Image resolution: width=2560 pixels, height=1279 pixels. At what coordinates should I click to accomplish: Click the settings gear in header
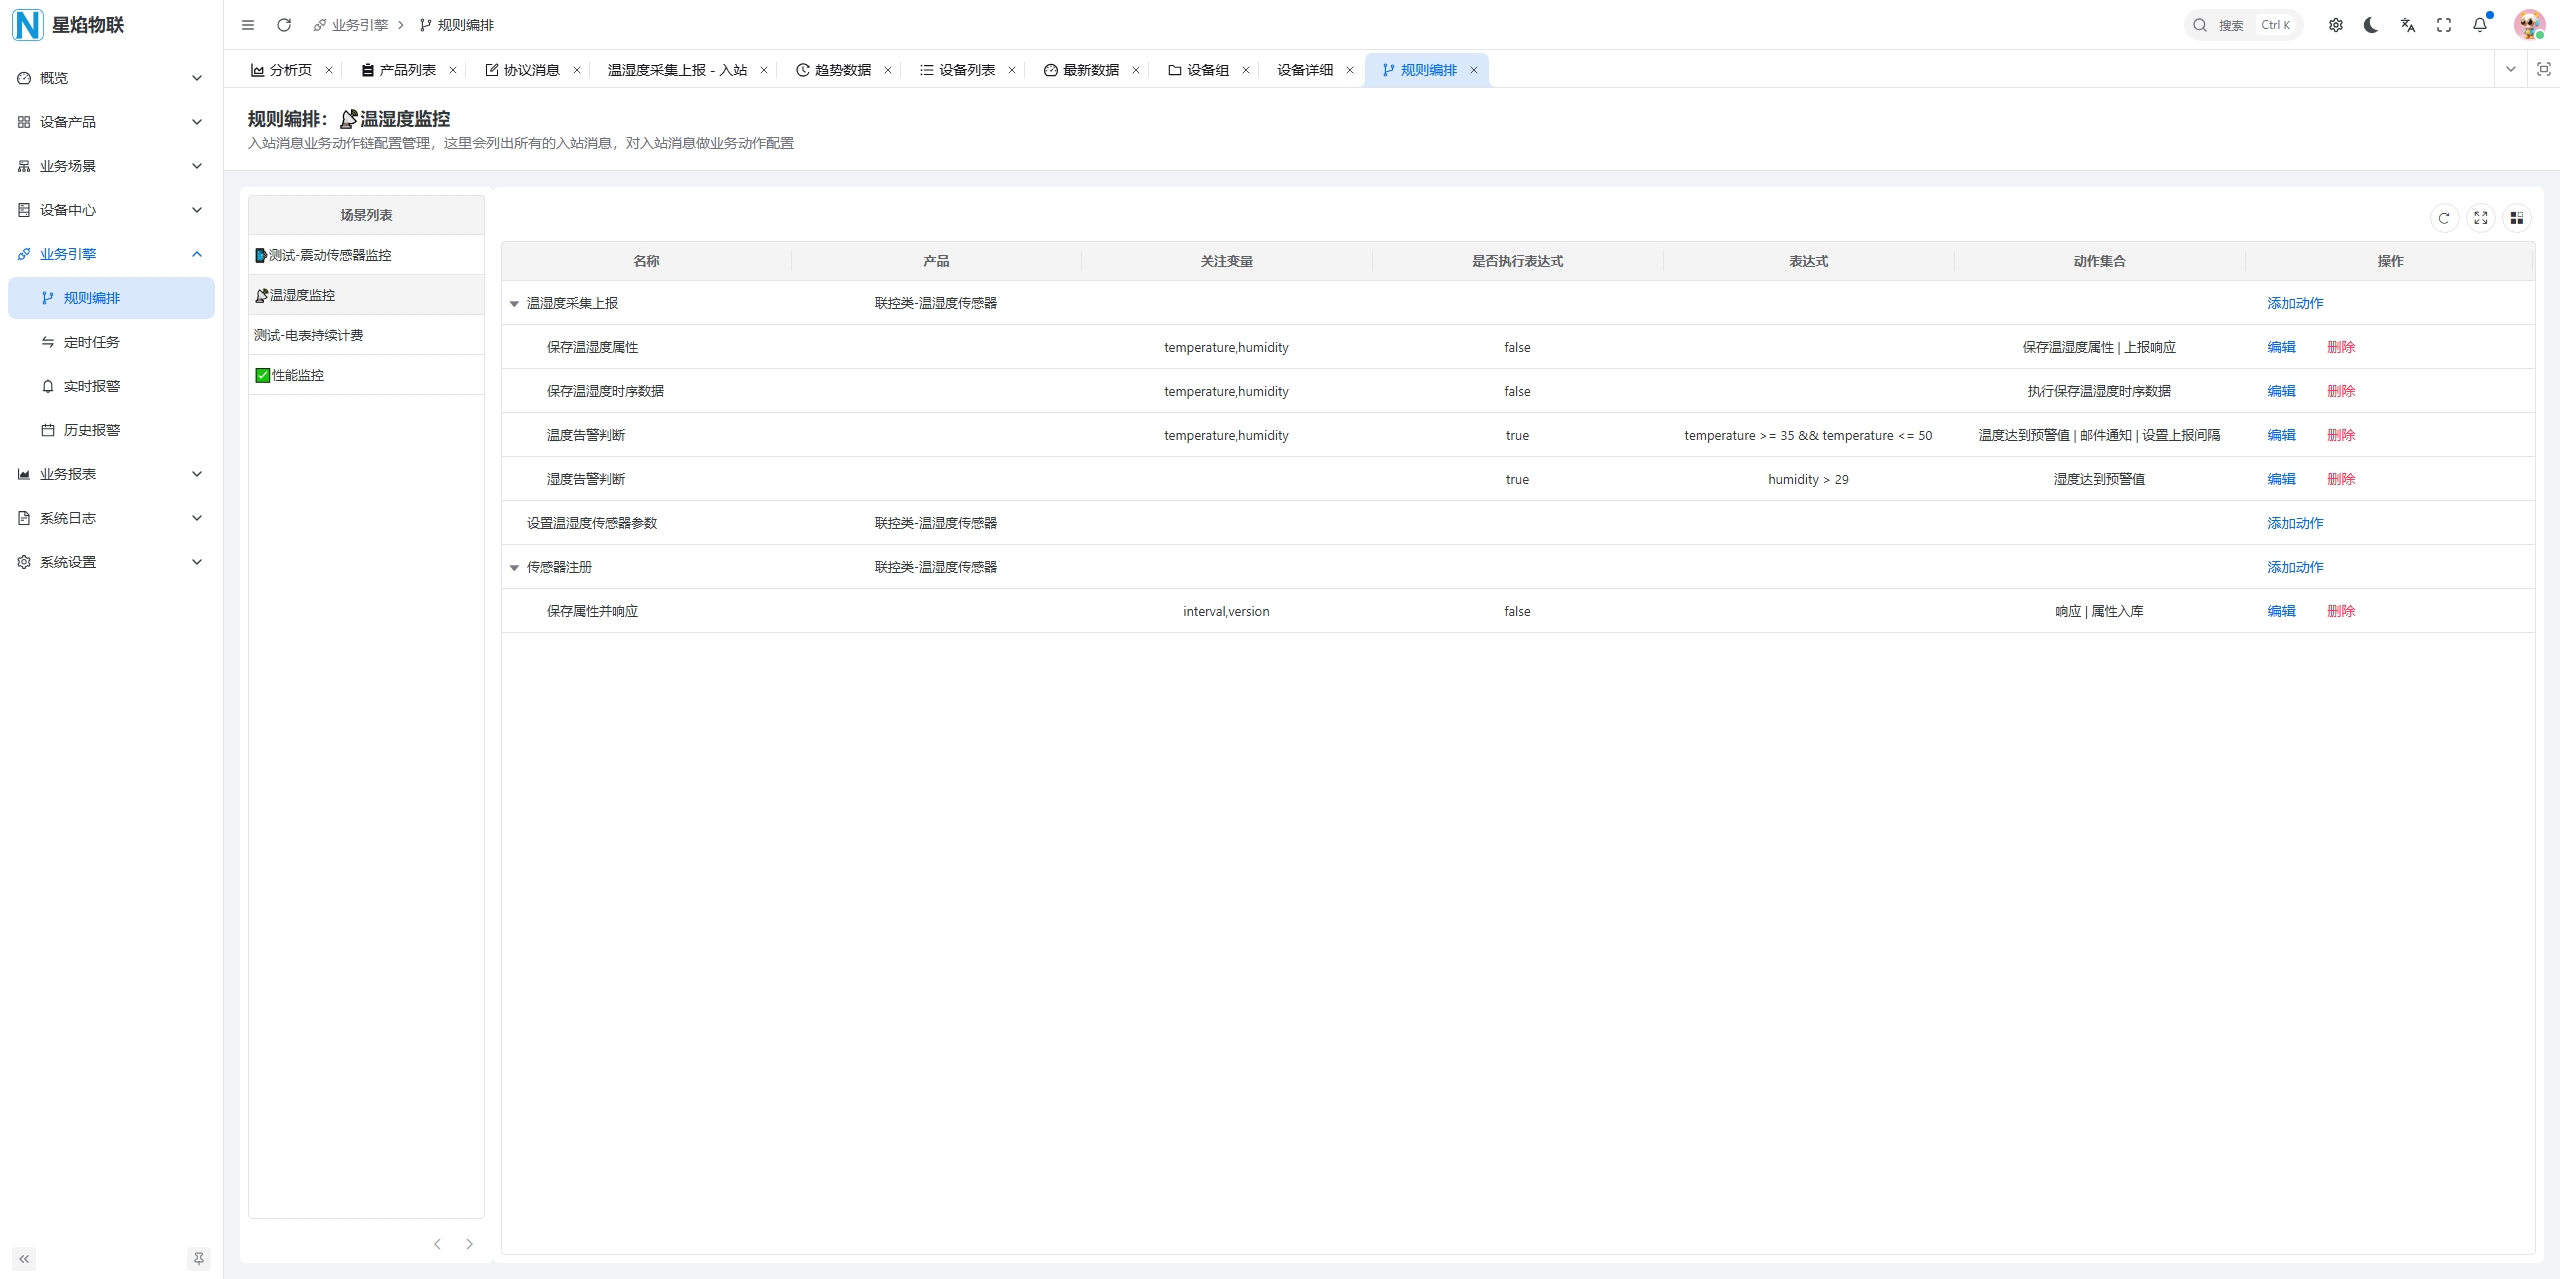tap(2335, 25)
